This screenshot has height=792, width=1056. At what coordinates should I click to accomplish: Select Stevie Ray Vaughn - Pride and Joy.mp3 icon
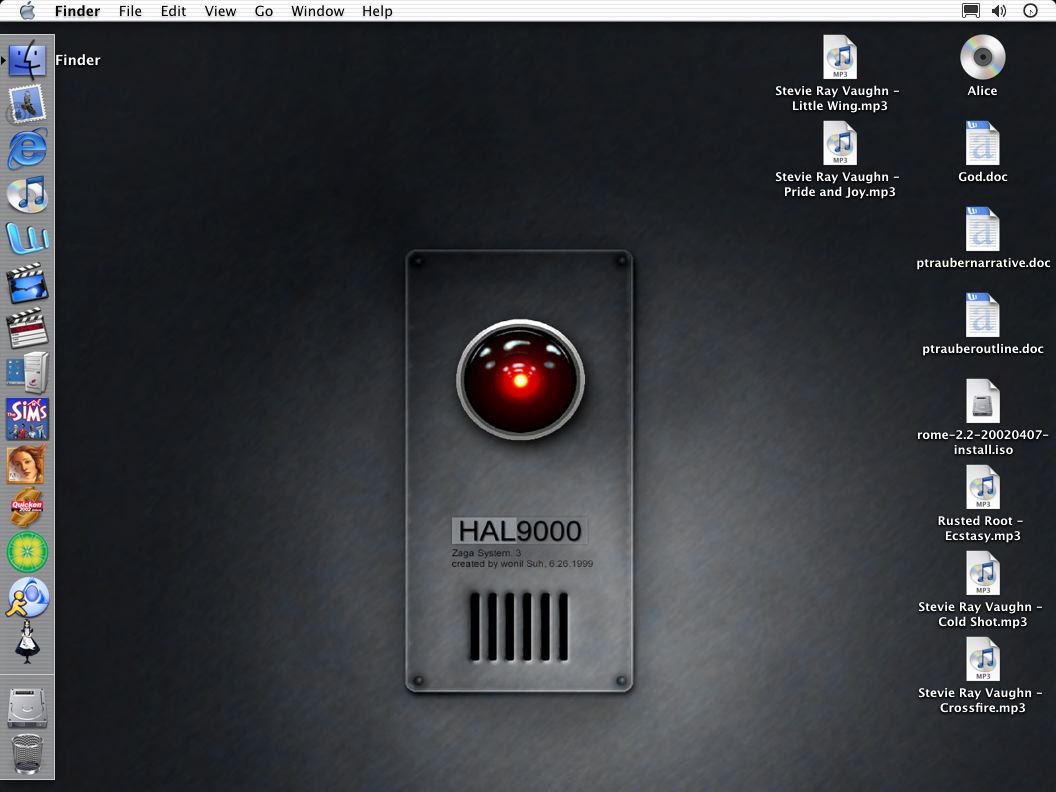click(840, 143)
